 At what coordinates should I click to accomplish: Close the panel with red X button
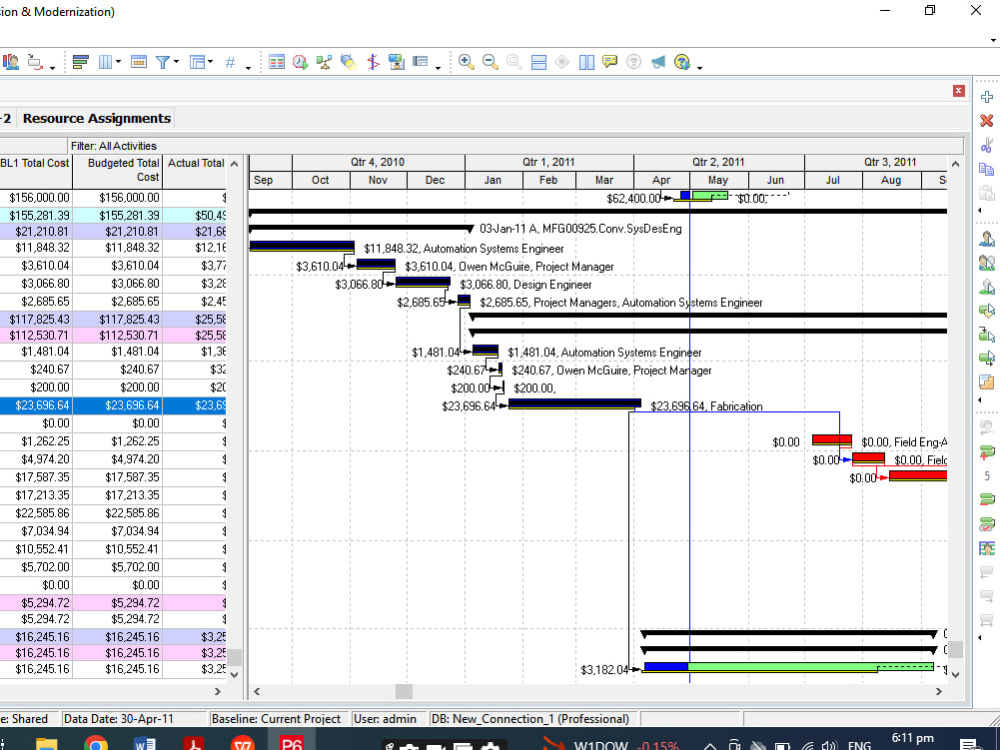coord(959,91)
